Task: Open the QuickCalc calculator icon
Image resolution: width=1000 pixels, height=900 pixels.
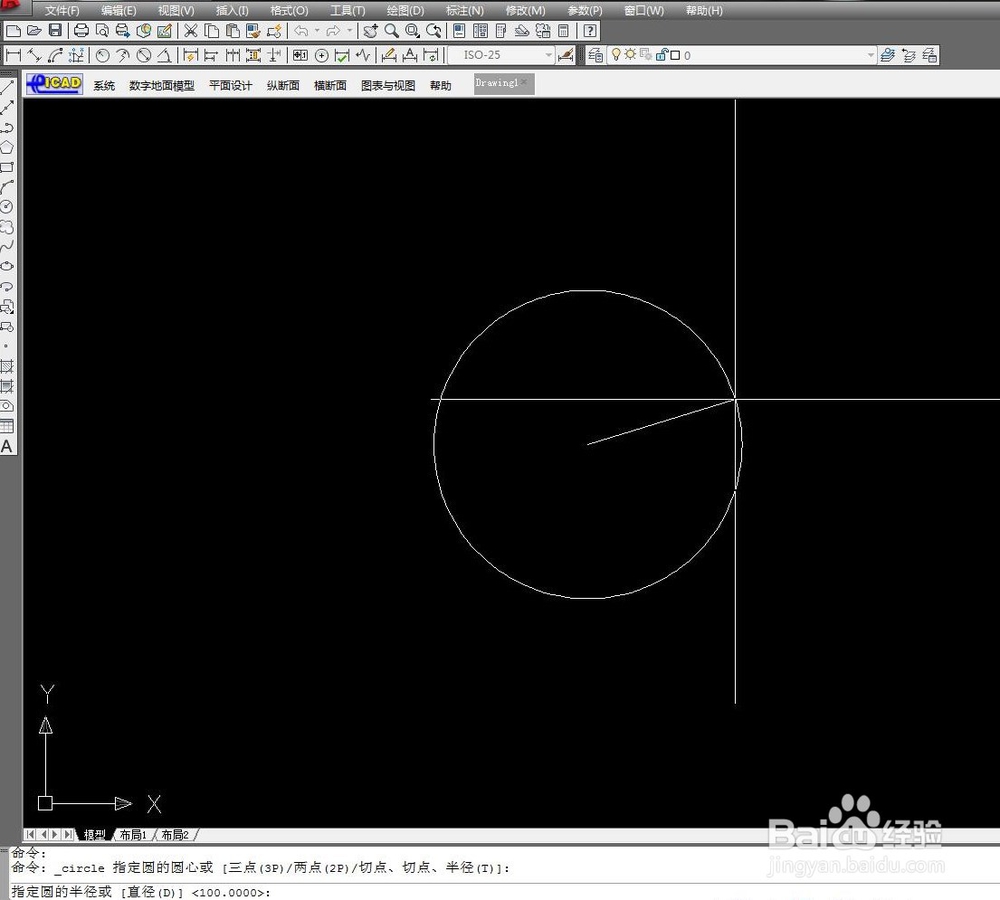Action: tap(563, 31)
